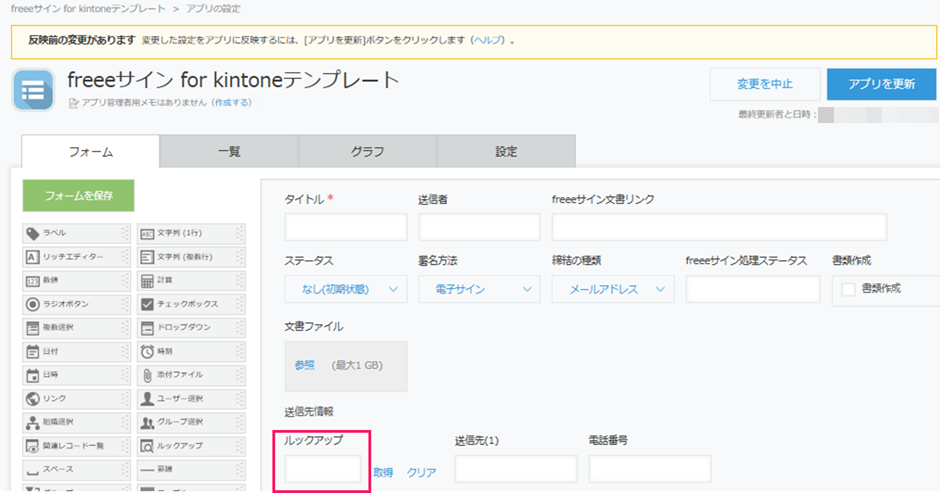Click the 文書ファイル field label
The image size is (940, 493).
point(314,326)
